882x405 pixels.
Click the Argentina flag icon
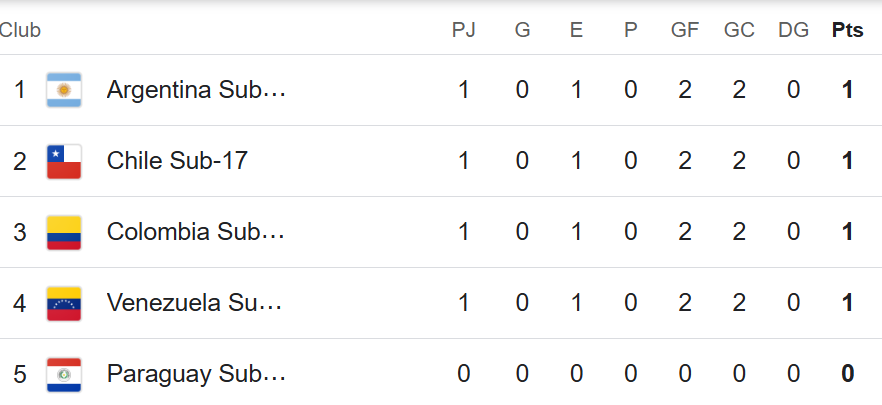coord(64,90)
